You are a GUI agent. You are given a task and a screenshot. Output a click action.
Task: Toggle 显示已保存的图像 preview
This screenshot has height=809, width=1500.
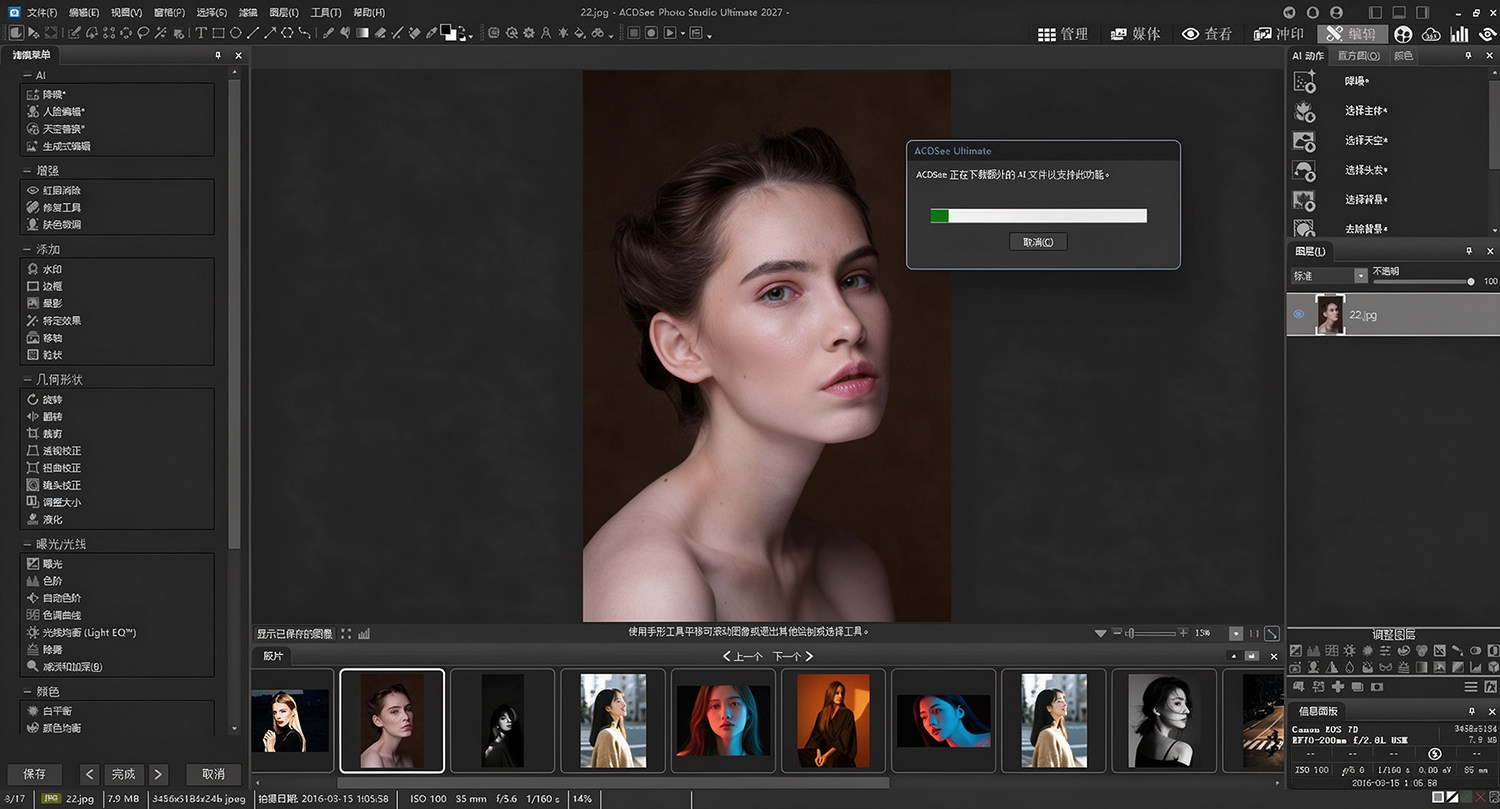click(x=295, y=633)
